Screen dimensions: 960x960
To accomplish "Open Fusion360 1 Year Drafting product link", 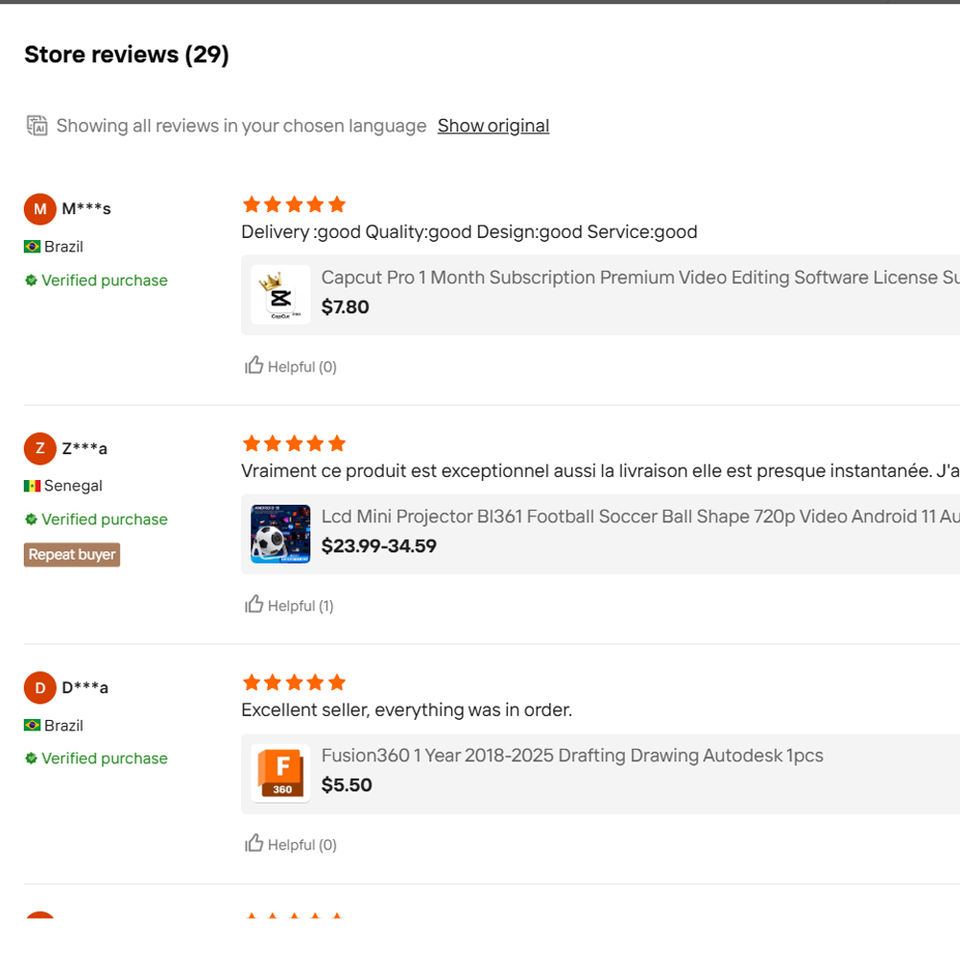I will point(572,756).
